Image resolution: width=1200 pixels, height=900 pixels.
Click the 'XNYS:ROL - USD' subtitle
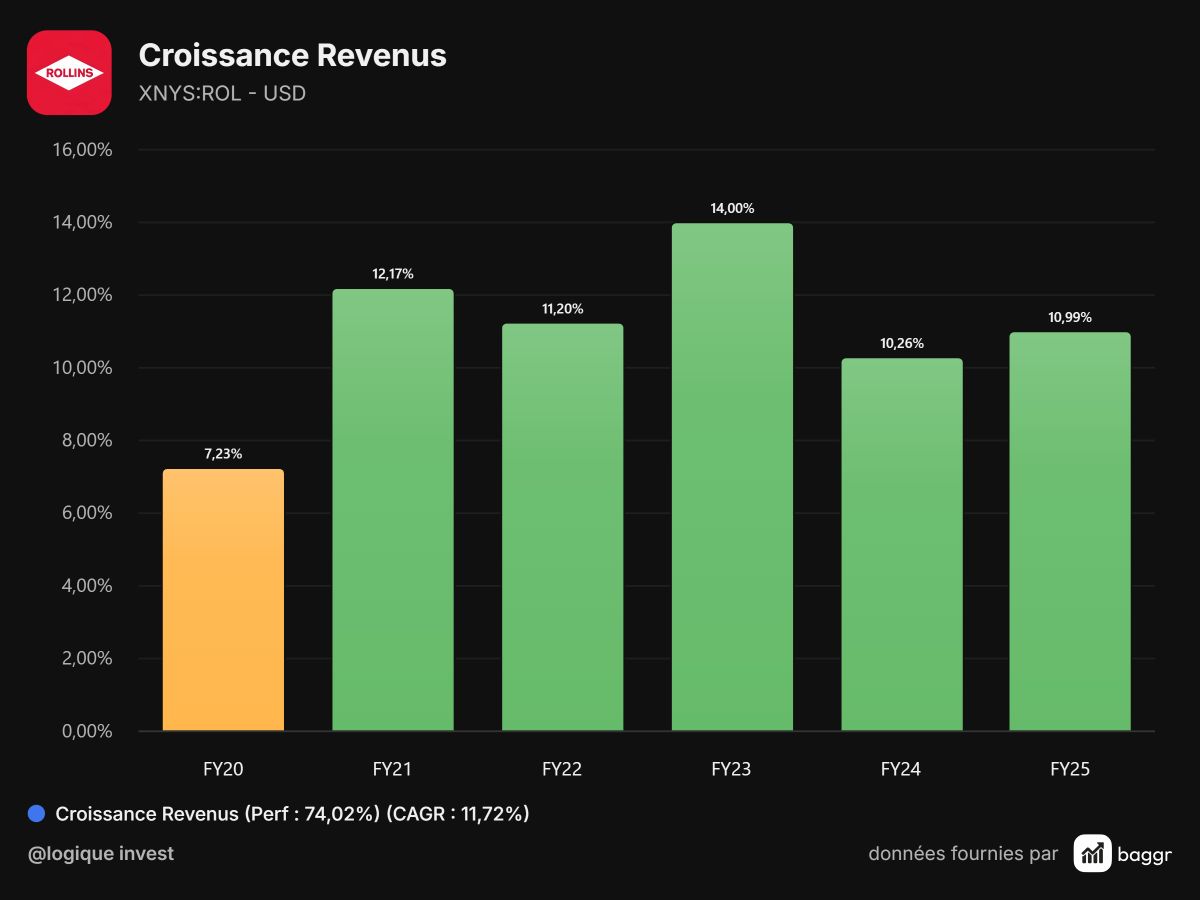222,94
